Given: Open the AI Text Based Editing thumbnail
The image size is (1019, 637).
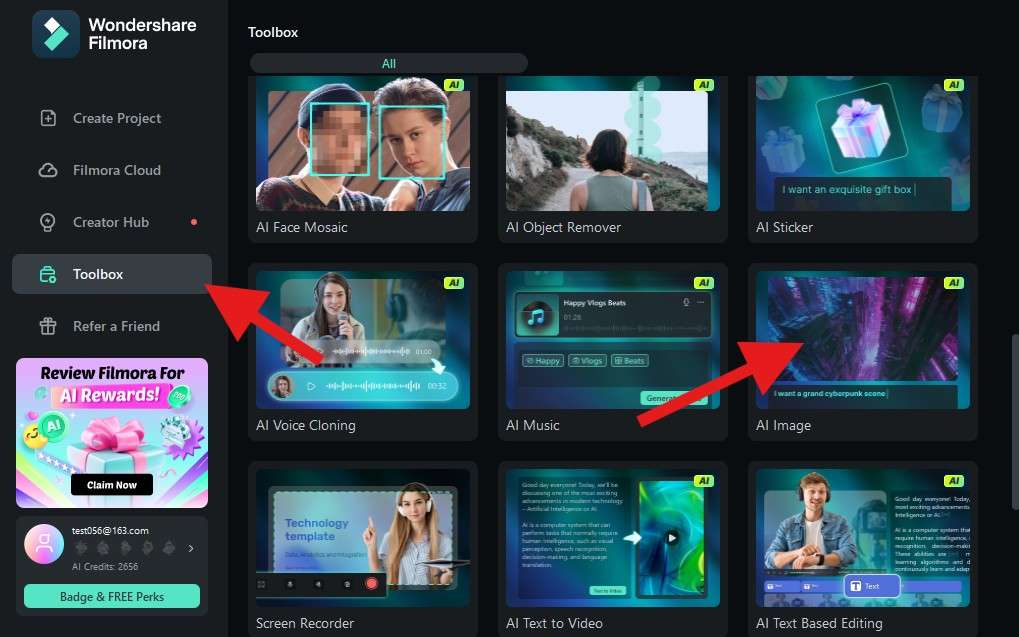Looking at the screenshot, I should click(863, 538).
